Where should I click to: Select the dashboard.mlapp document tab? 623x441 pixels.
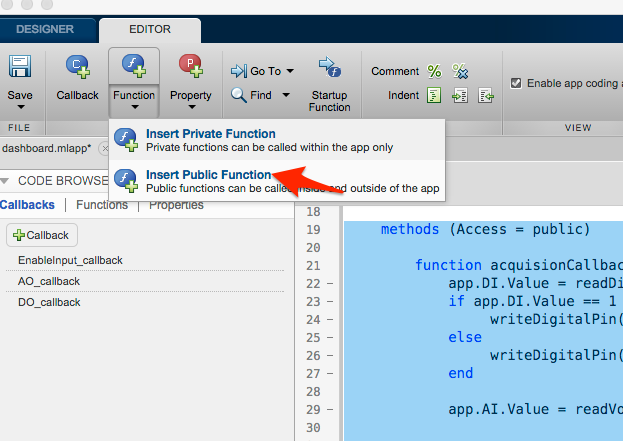[46, 148]
